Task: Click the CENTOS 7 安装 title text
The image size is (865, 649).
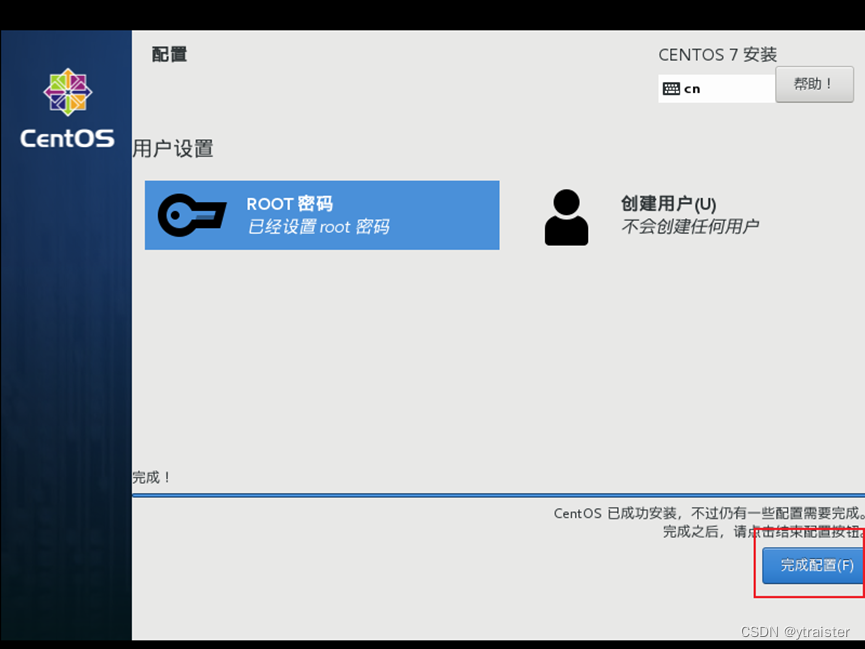Action: click(718, 55)
